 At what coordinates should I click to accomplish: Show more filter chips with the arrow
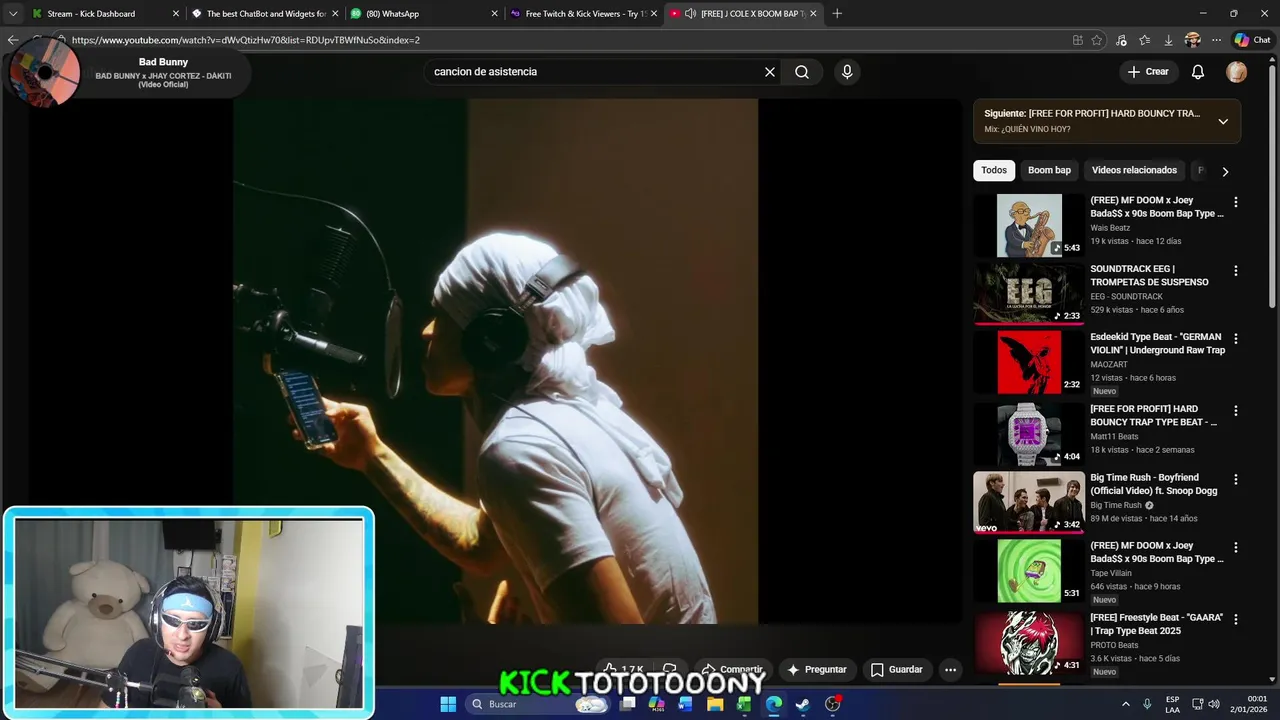tap(1225, 171)
